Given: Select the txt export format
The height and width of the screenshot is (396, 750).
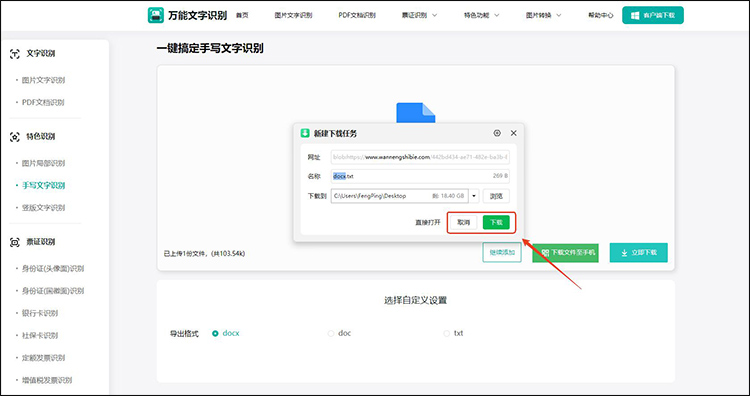Looking at the screenshot, I should click(x=453, y=333).
